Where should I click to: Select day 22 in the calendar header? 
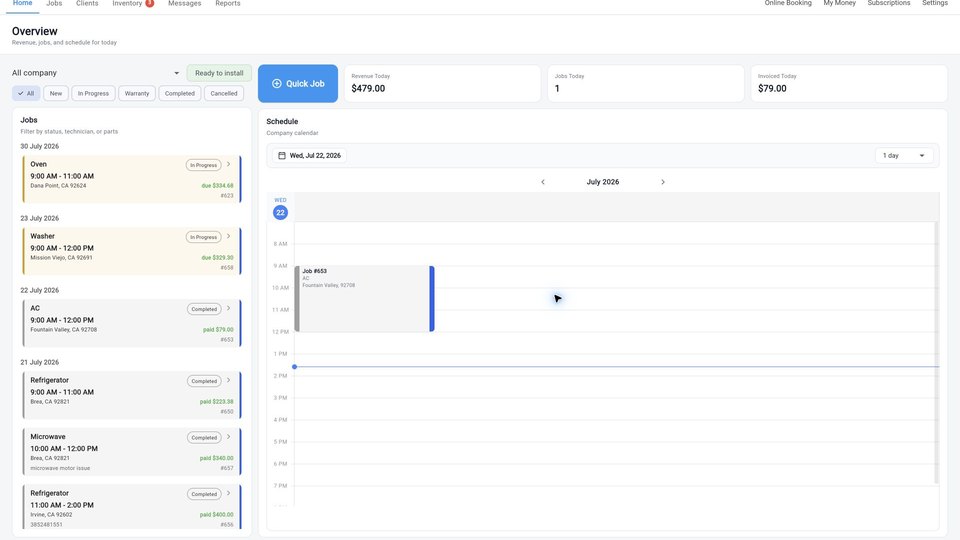pyautogui.click(x=280, y=212)
